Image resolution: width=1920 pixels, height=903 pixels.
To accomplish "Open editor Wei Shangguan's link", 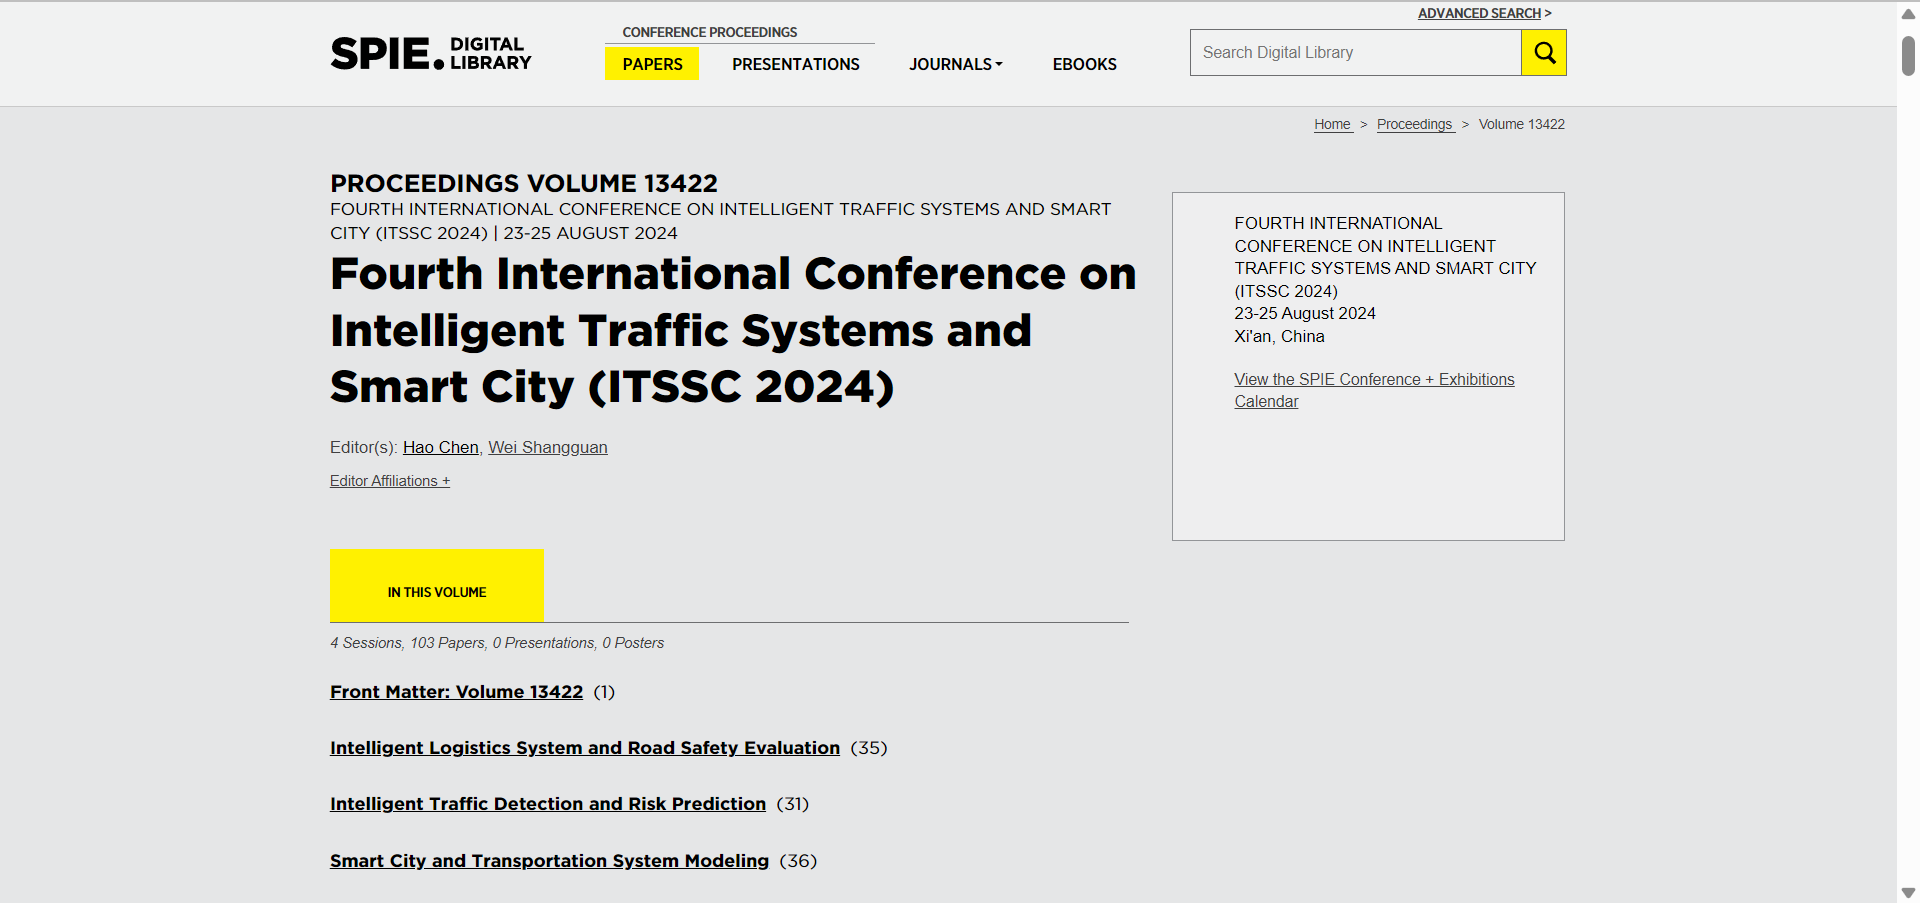I will point(548,447).
